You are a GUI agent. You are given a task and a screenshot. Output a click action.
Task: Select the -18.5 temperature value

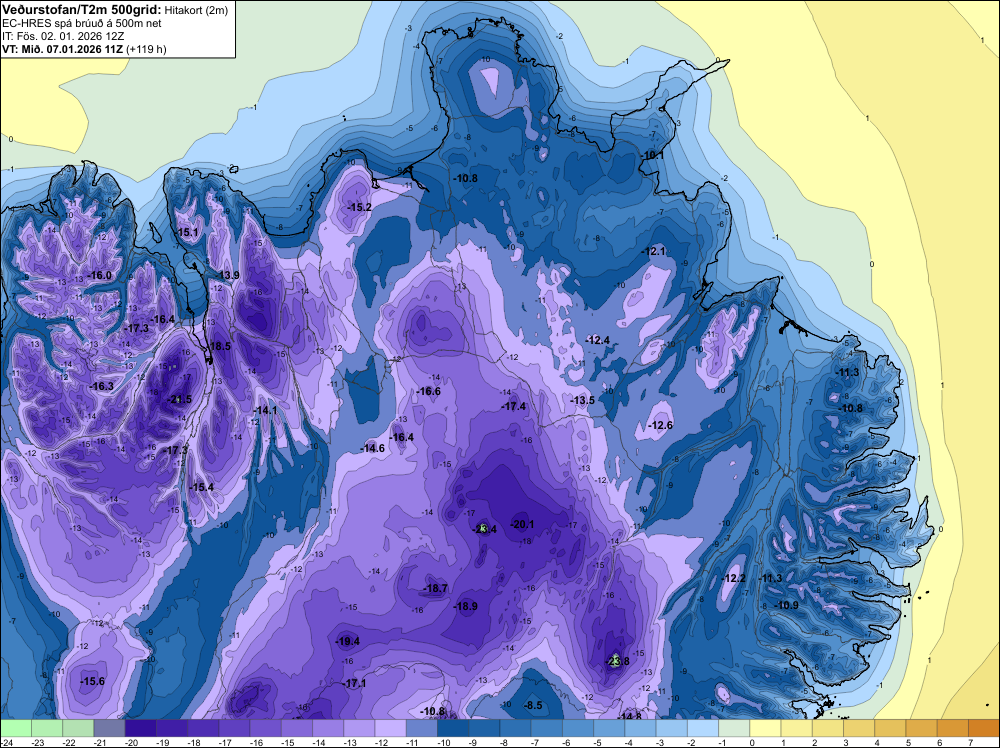point(219,346)
